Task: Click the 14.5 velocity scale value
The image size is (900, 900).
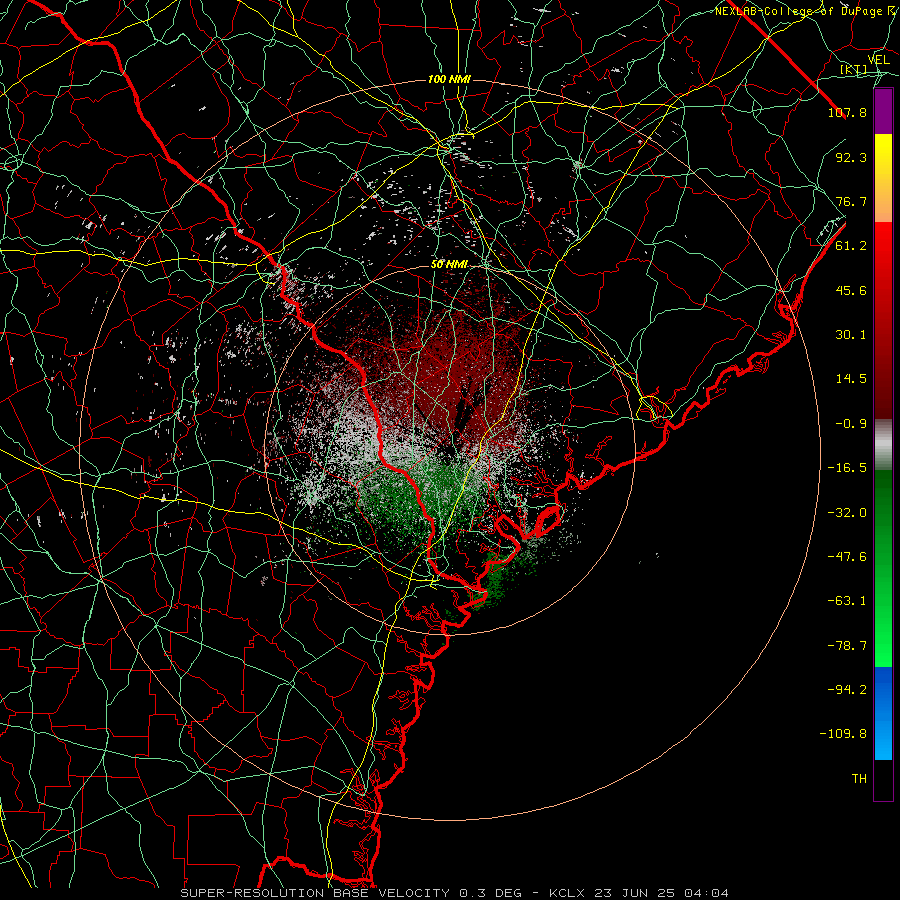Action: pyautogui.click(x=851, y=379)
